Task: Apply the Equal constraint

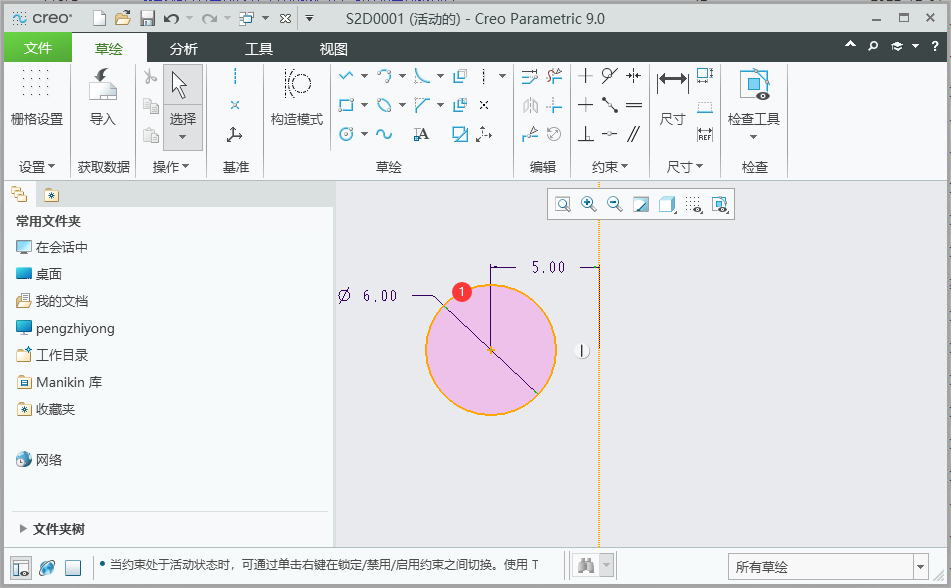Action: pyautogui.click(x=634, y=105)
